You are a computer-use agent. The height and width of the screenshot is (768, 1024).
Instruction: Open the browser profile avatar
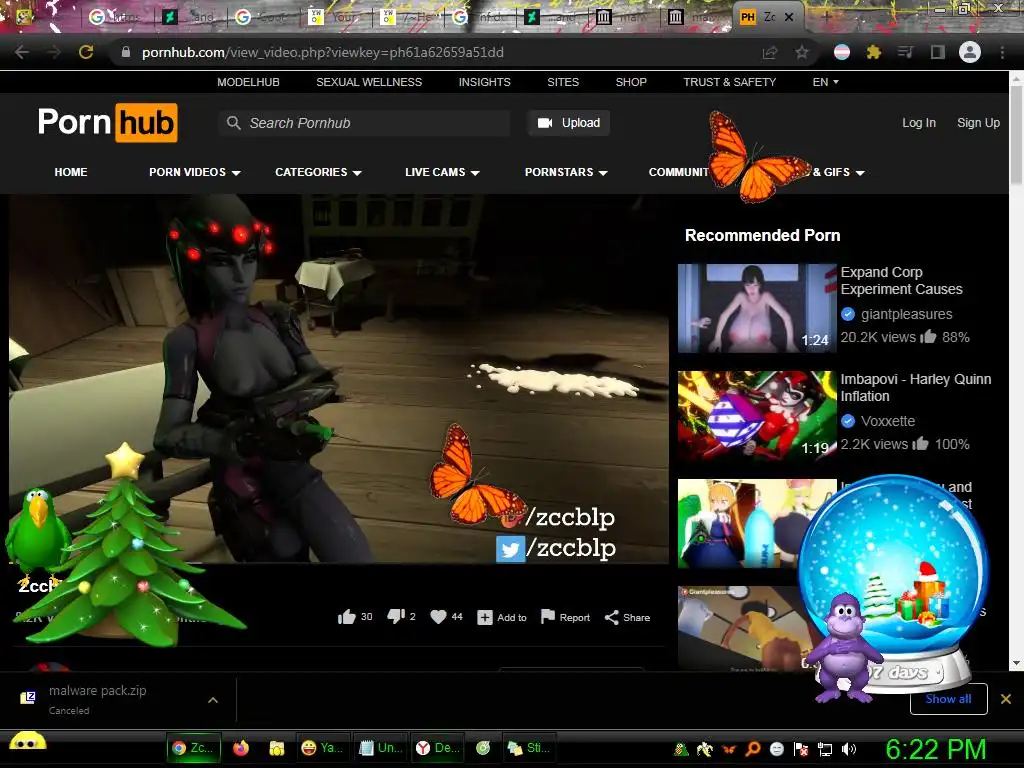(x=970, y=52)
